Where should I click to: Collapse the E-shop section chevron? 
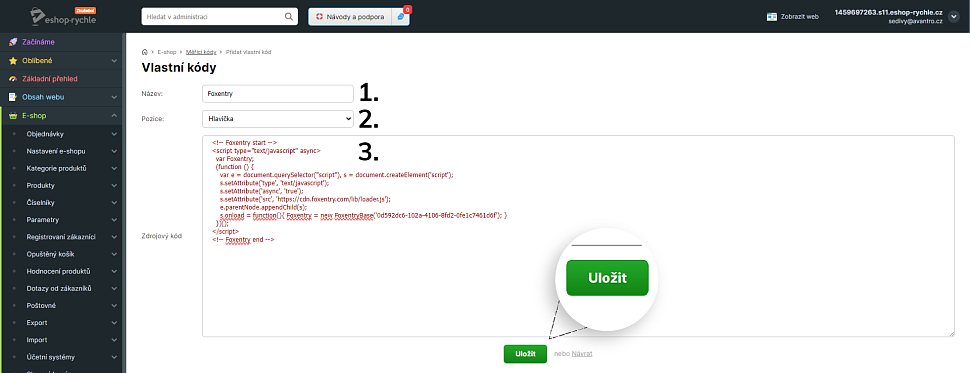pyautogui.click(x=114, y=116)
